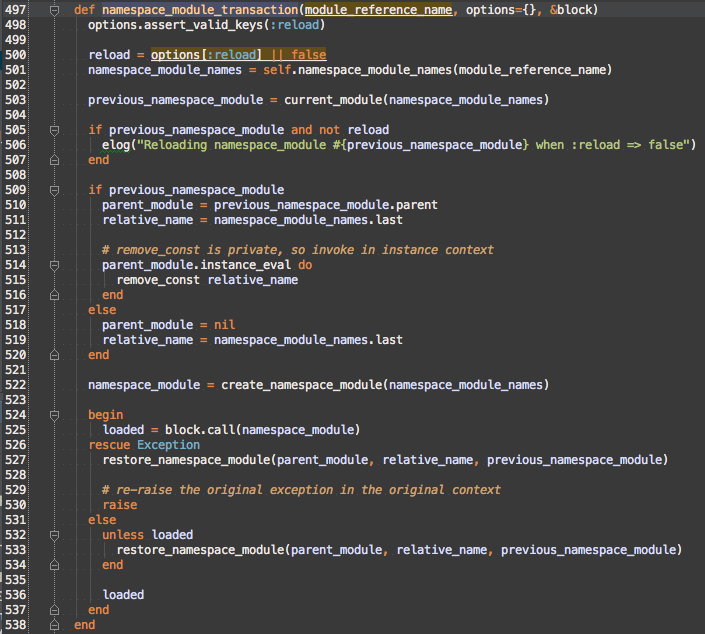Click line number 530 in gutter
Screen dimensions: 705x634
[16, 505]
